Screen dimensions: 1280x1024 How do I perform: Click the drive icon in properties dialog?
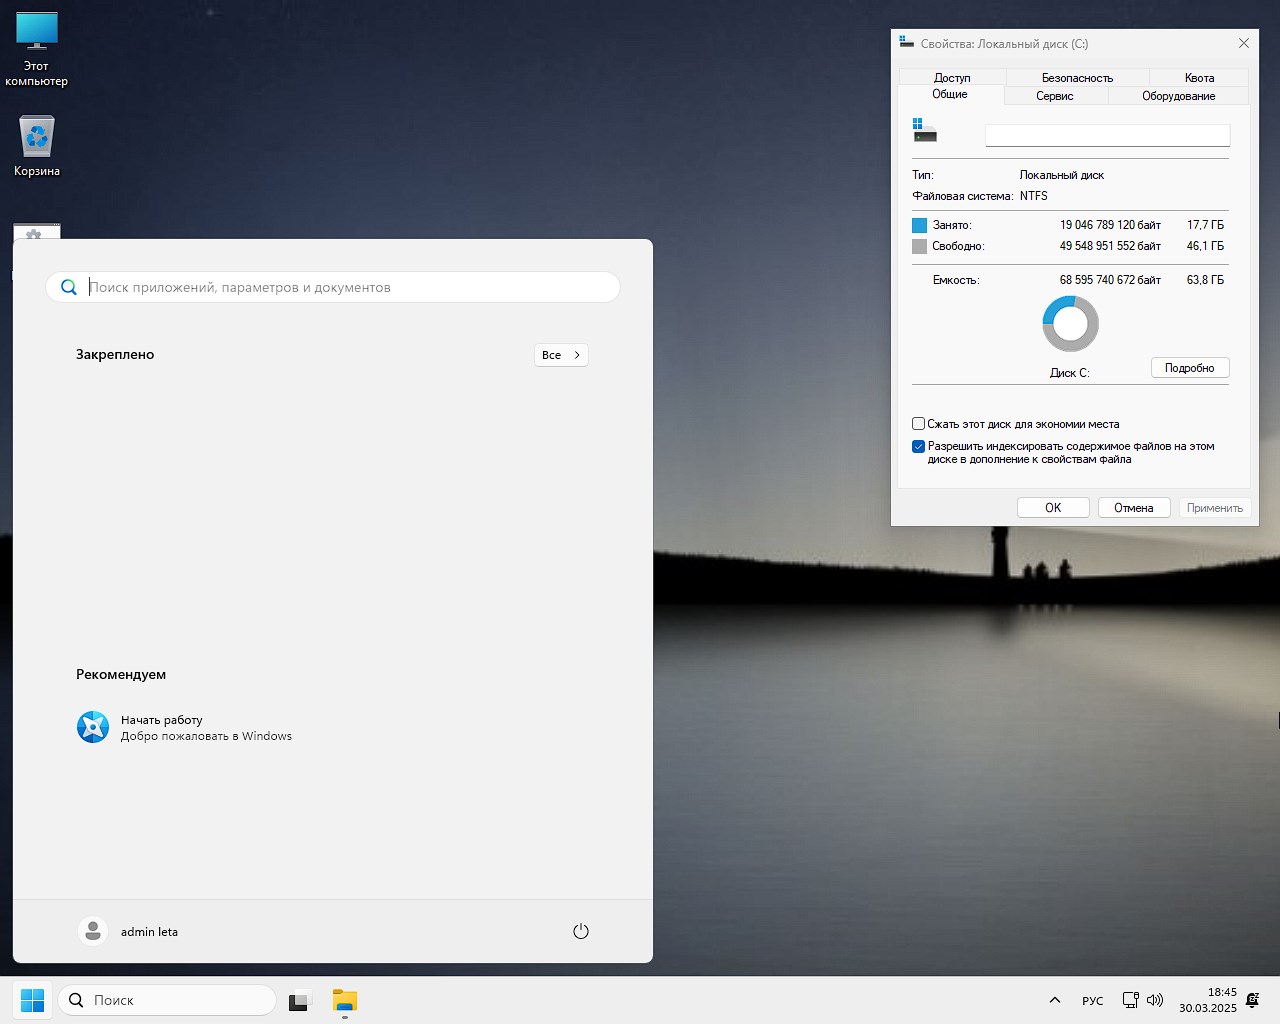tap(924, 130)
